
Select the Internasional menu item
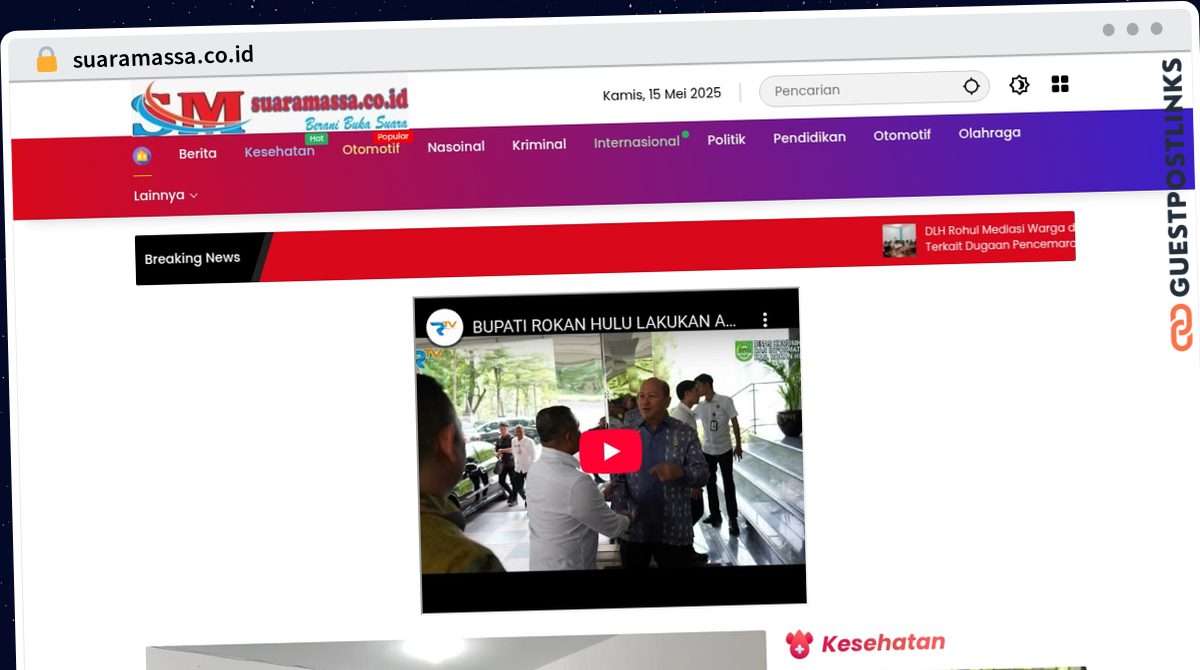[636, 142]
